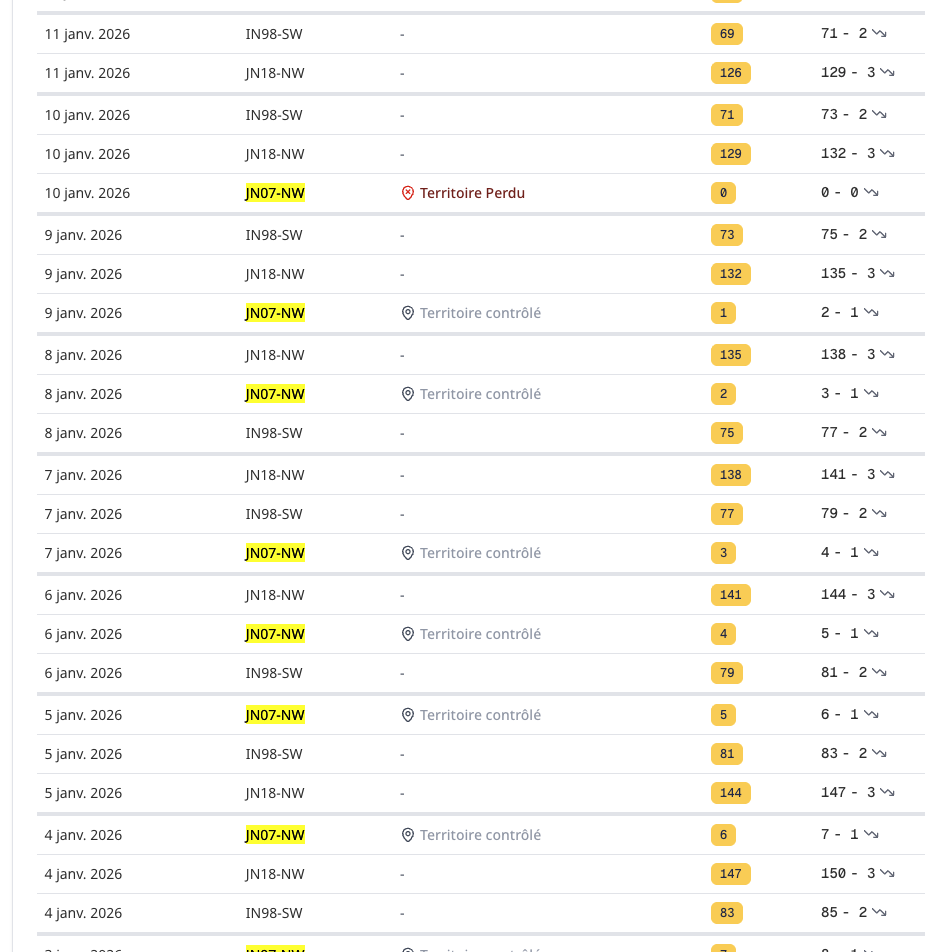Click the map pin icon in the 7 janv. JN07-NW row

tap(407, 553)
